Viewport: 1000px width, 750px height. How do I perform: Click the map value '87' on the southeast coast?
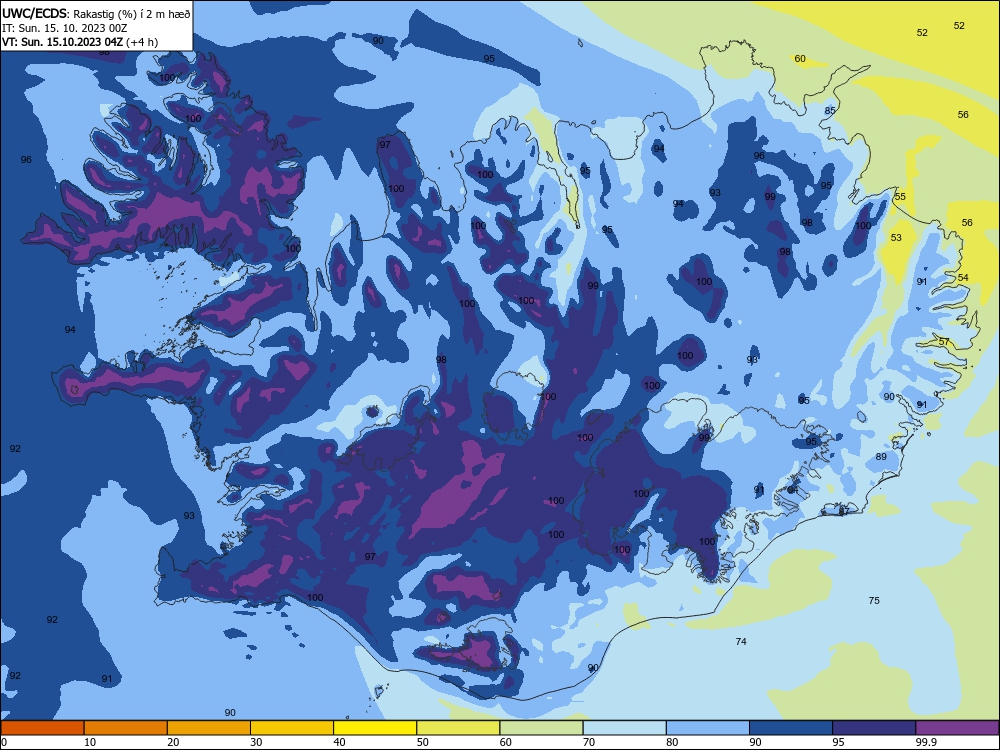844,511
